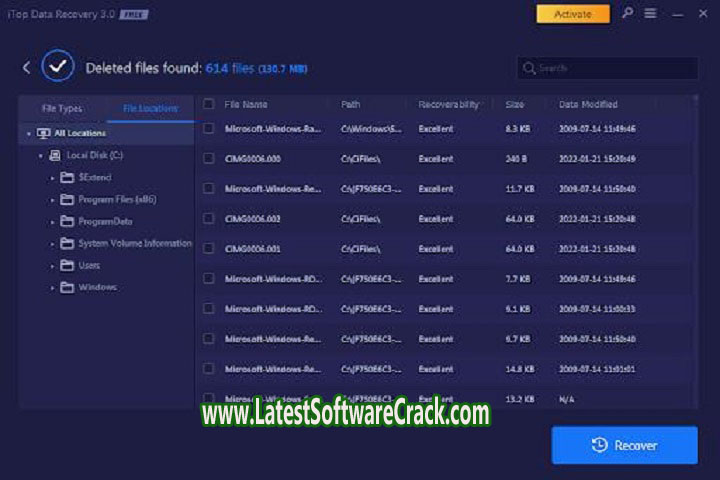Click the C:\Windows\S... path cell
This screenshot has width=720, height=480.
click(371, 129)
